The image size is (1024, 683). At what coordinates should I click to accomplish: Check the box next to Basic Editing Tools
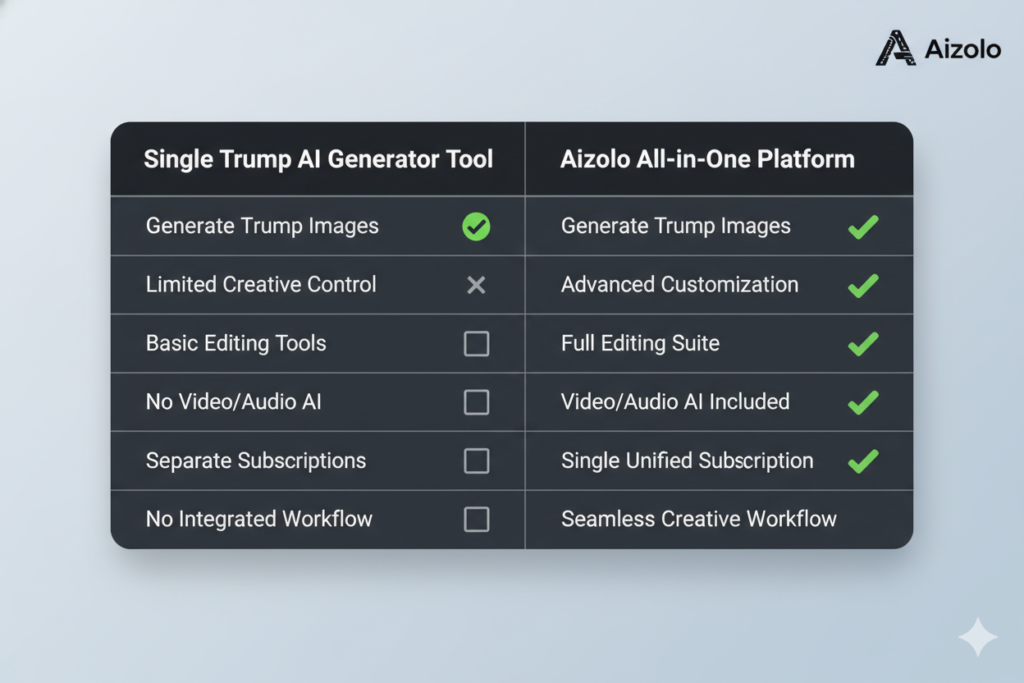pos(476,343)
